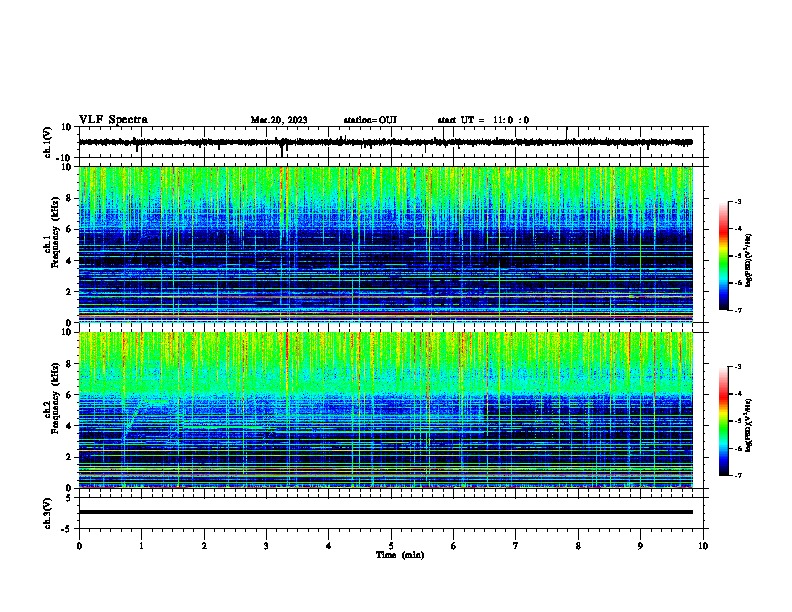This screenshot has width=792, height=612.
Task: Click the ch.1 voltage waveform trace
Action: pos(386,142)
